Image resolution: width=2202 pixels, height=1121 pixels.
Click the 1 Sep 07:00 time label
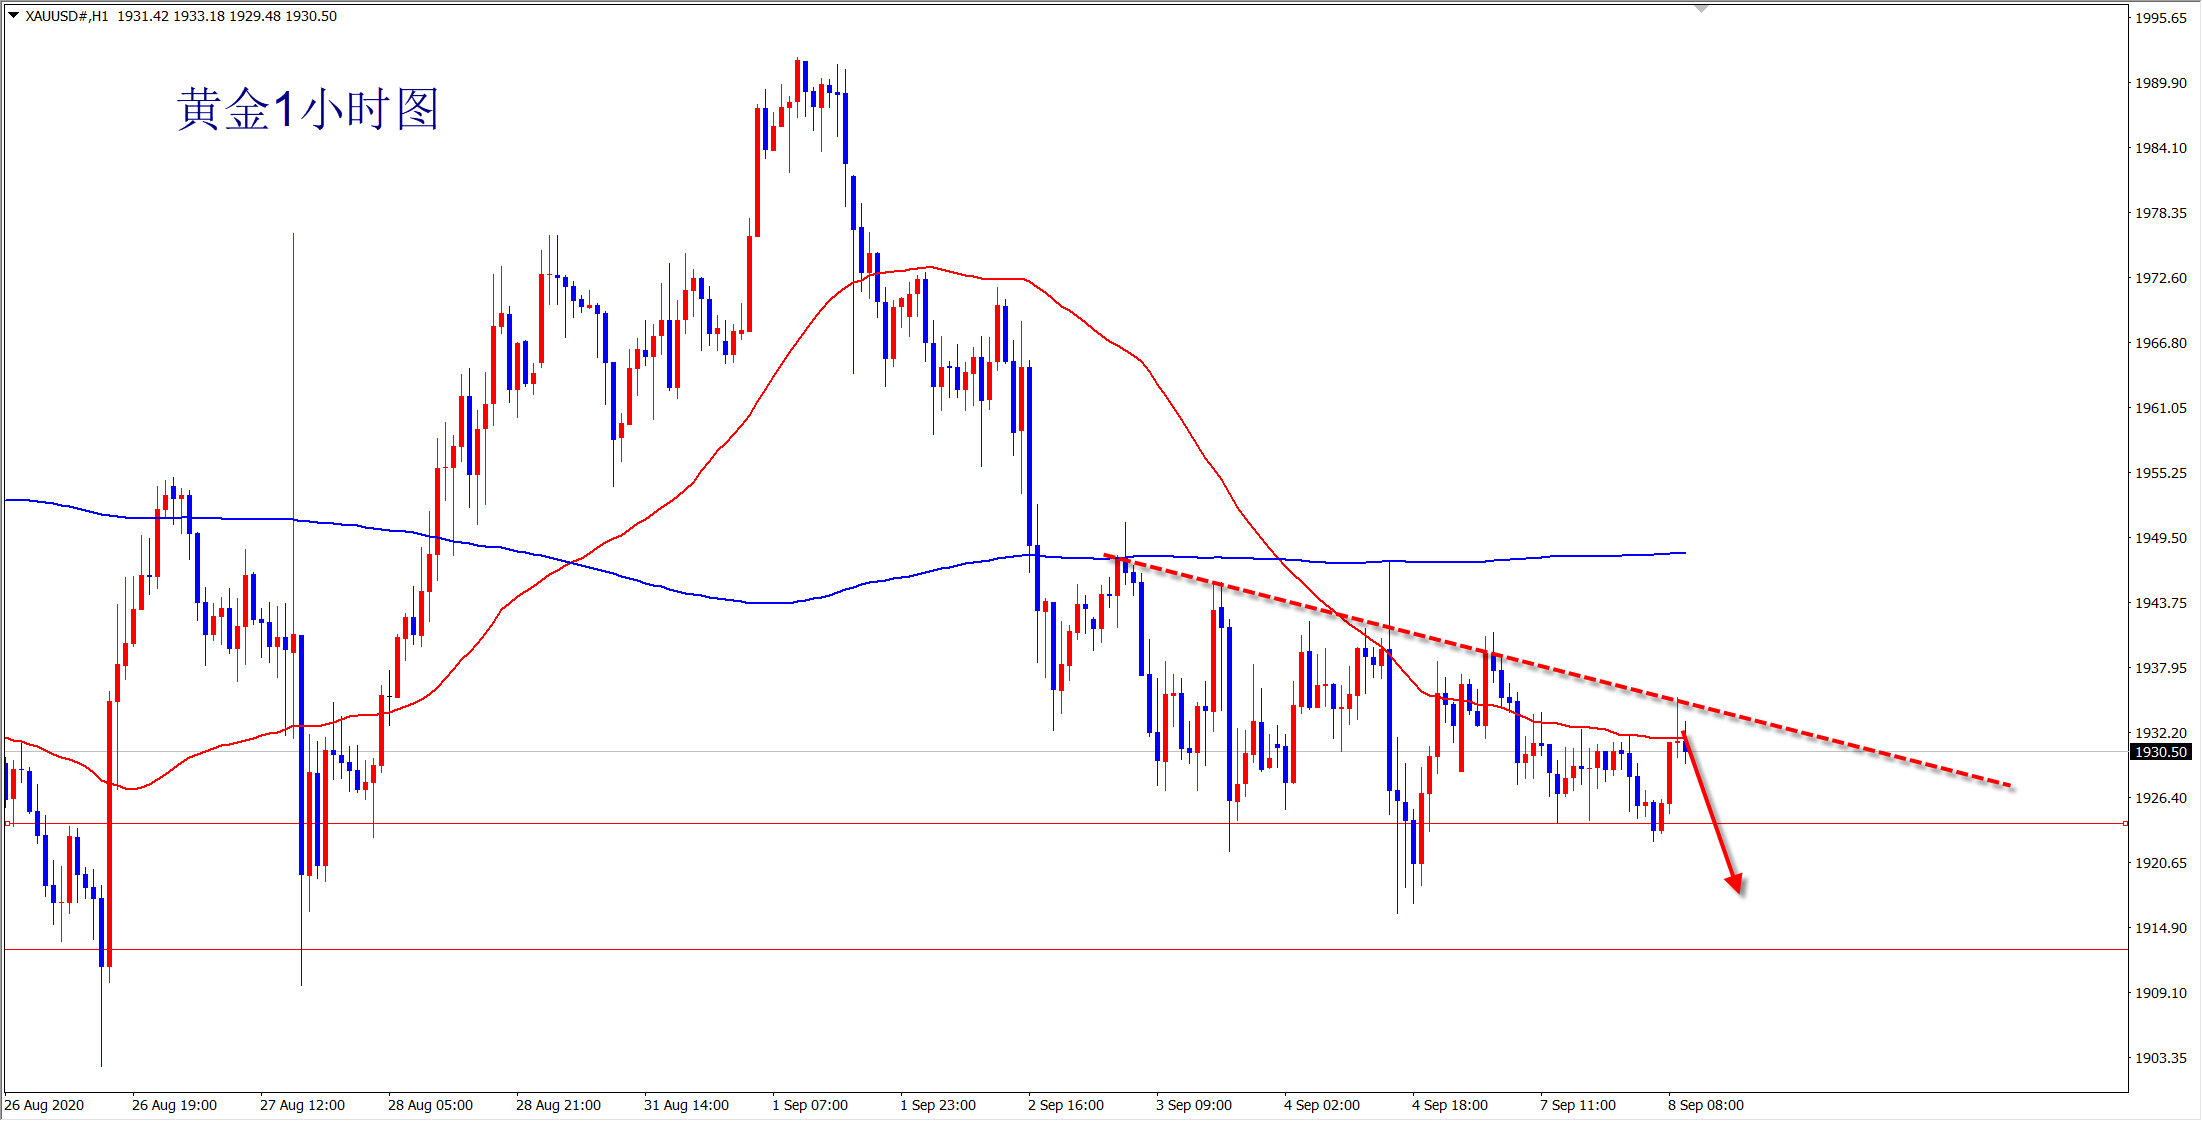point(809,1105)
